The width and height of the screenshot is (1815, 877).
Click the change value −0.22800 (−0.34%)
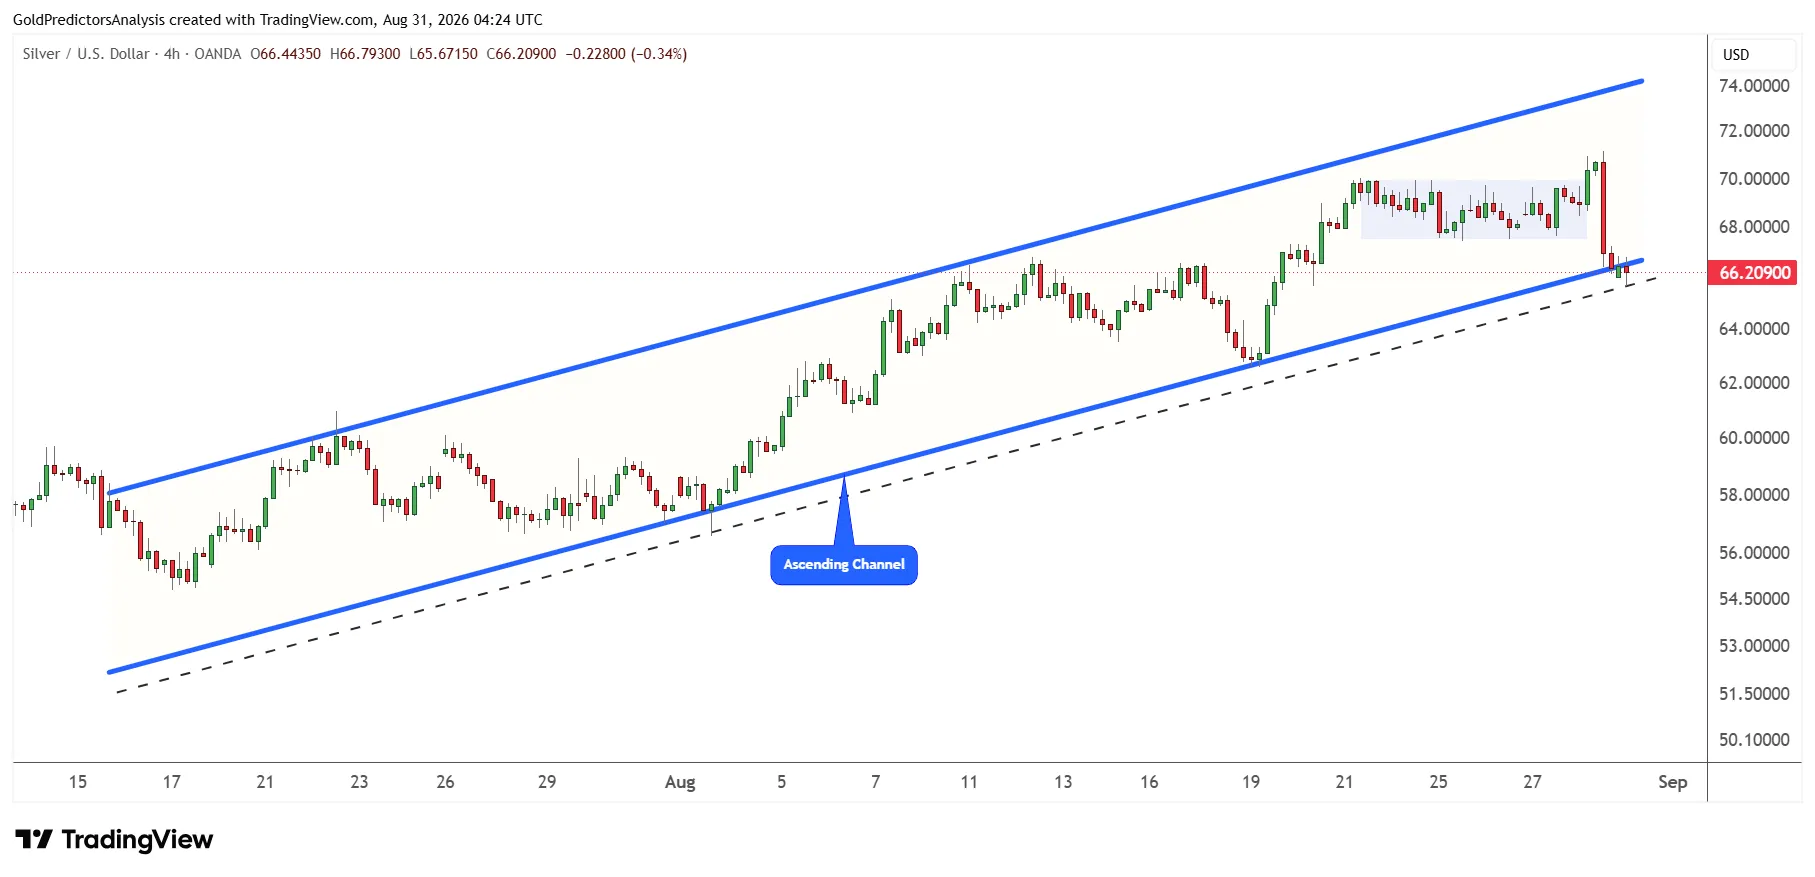click(x=626, y=54)
